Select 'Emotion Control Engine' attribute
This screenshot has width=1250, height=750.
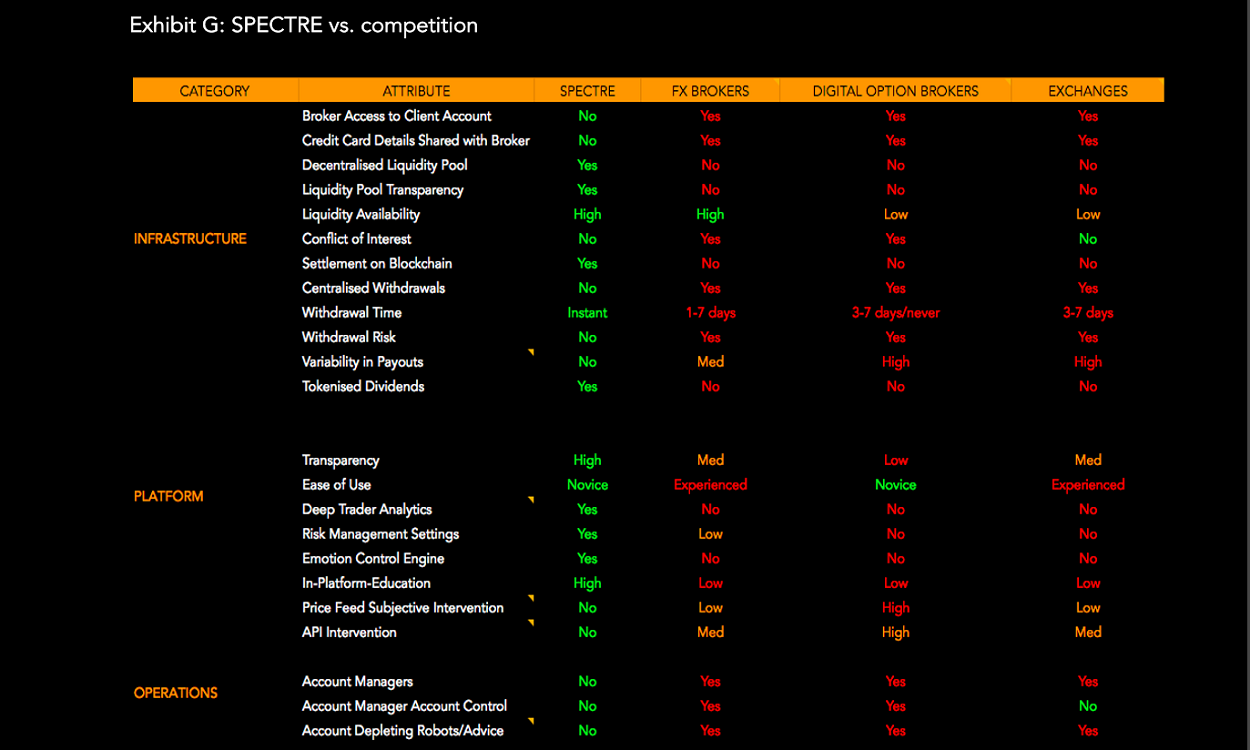tap(373, 558)
